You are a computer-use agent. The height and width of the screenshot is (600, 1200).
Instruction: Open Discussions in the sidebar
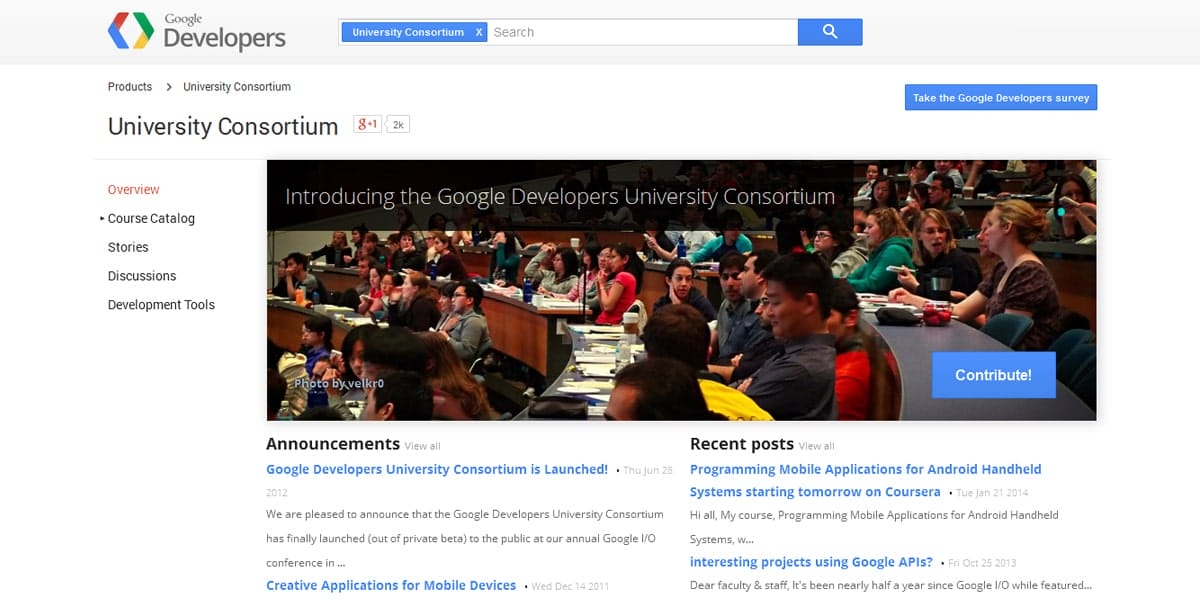142,276
